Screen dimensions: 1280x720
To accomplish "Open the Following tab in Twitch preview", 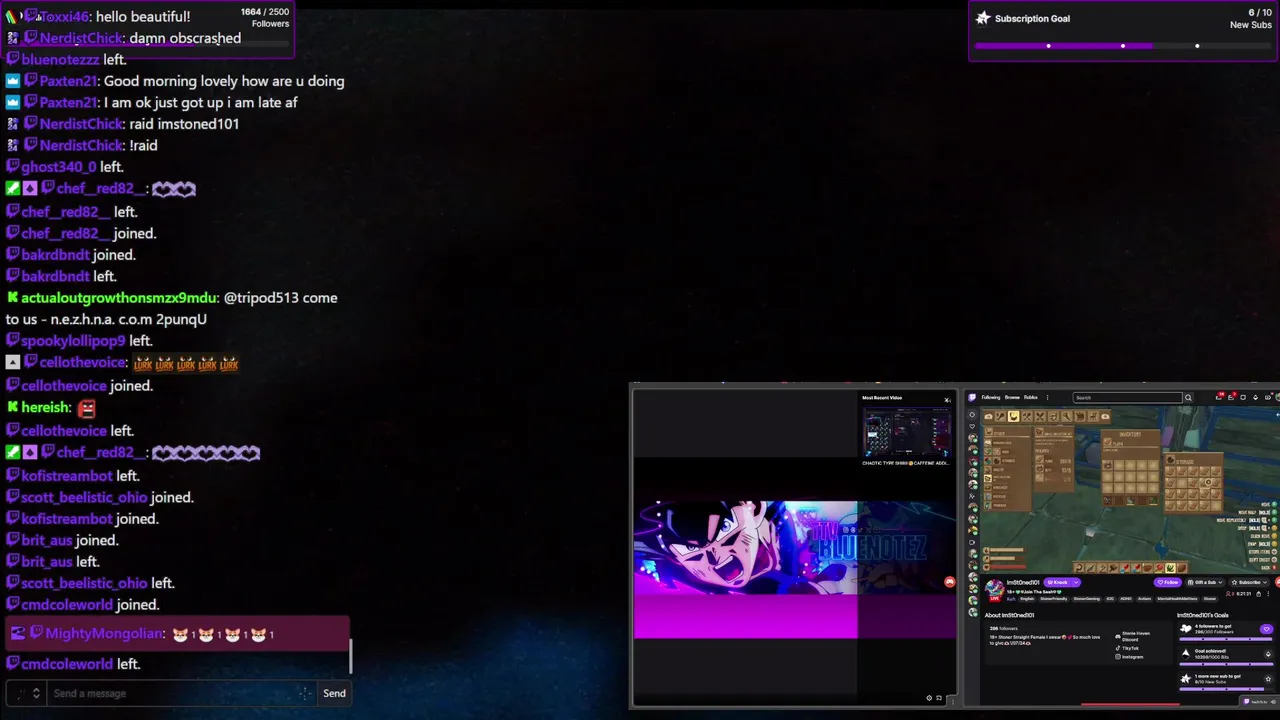I will [991, 397].
